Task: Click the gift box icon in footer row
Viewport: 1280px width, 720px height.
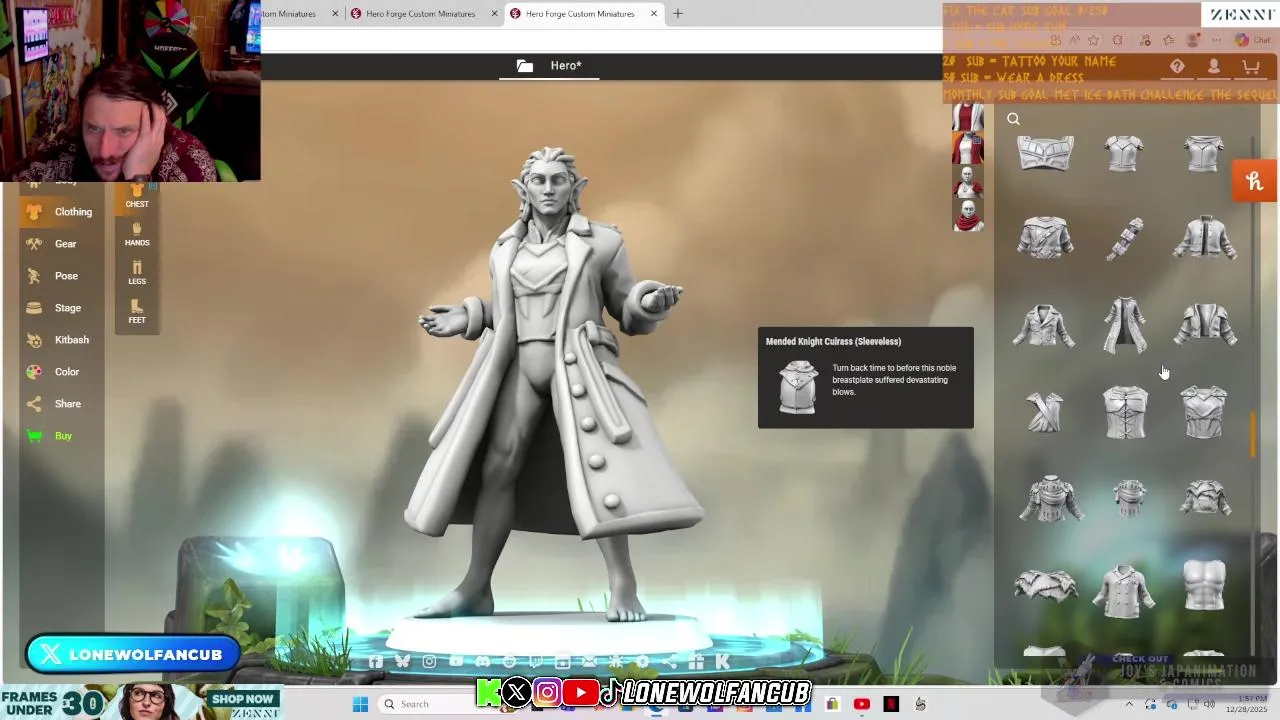Action: (x=696, y=661)
